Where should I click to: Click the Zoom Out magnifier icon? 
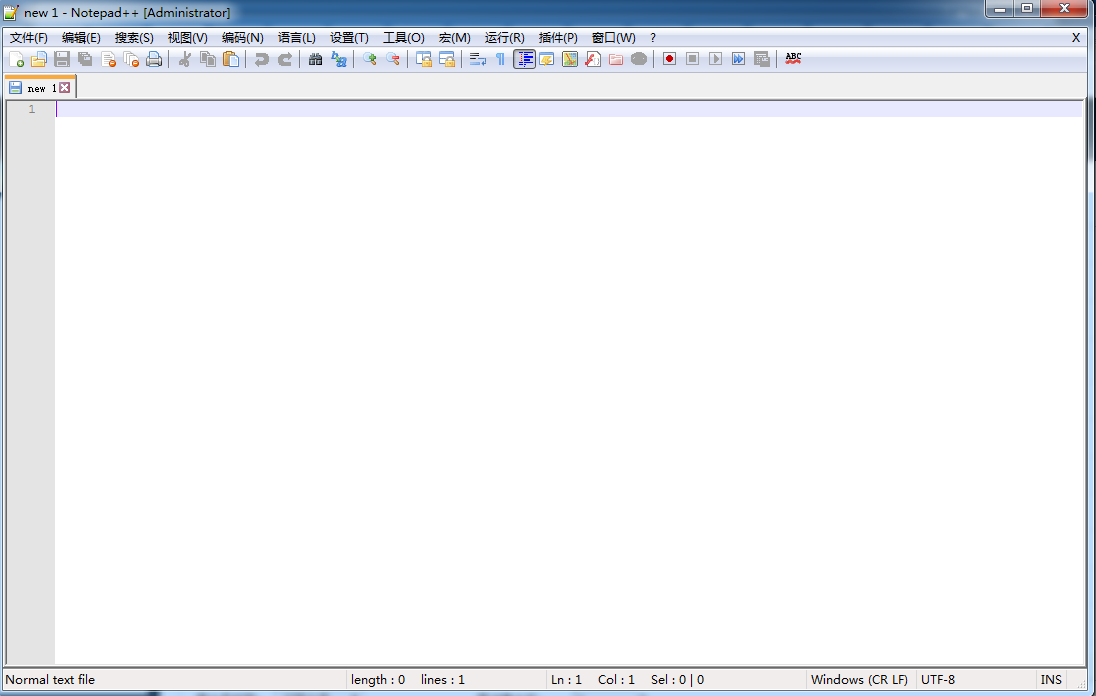(393, 59)
